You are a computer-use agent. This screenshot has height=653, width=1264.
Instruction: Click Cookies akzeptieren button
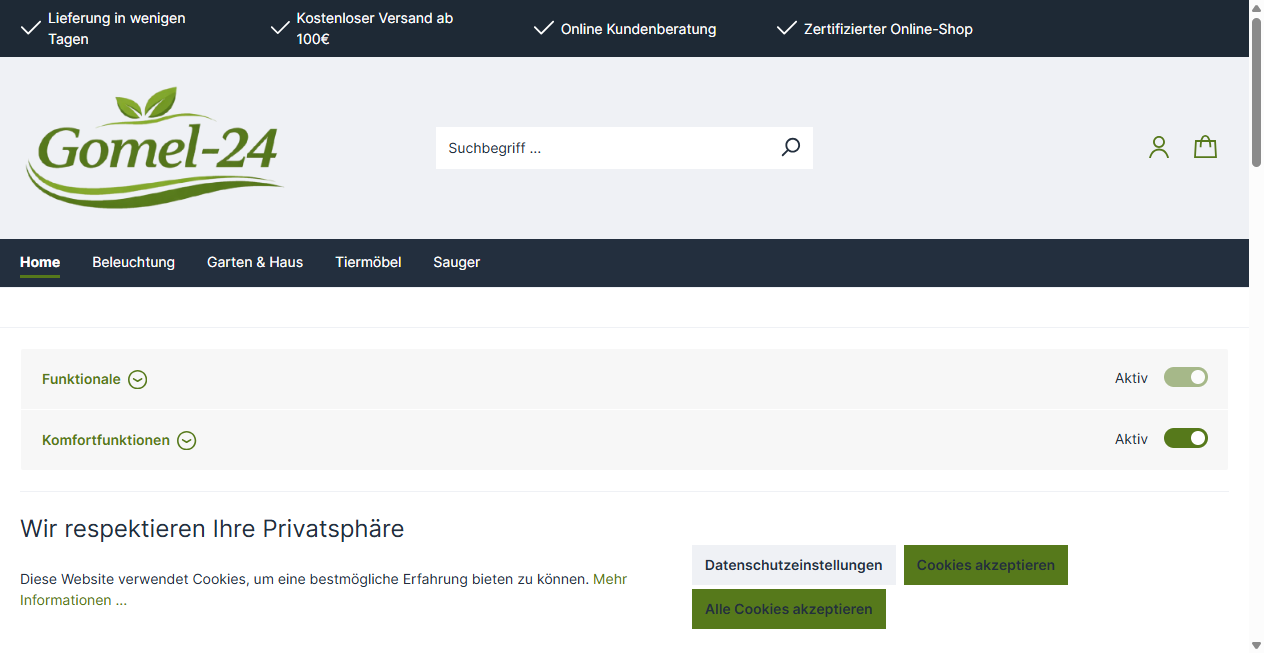pos(985,564)
